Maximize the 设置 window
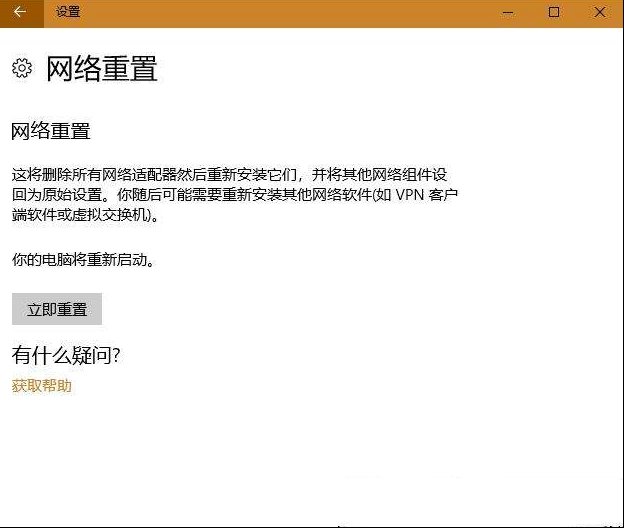The image size is (624, 528). click(554, 13)
